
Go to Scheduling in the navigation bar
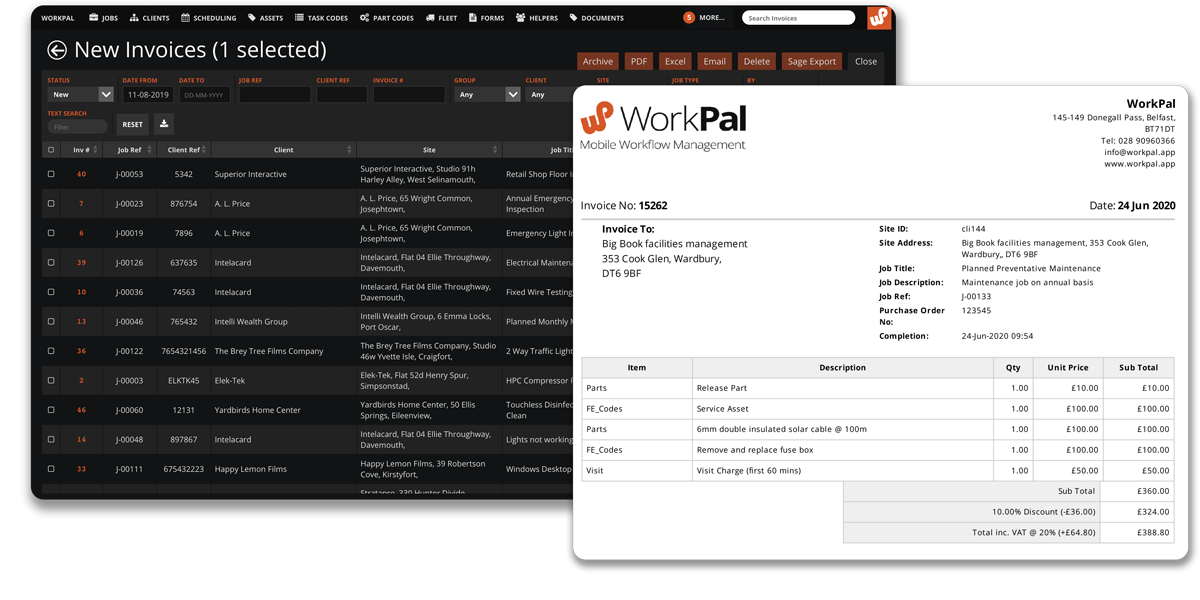point(209,18)
